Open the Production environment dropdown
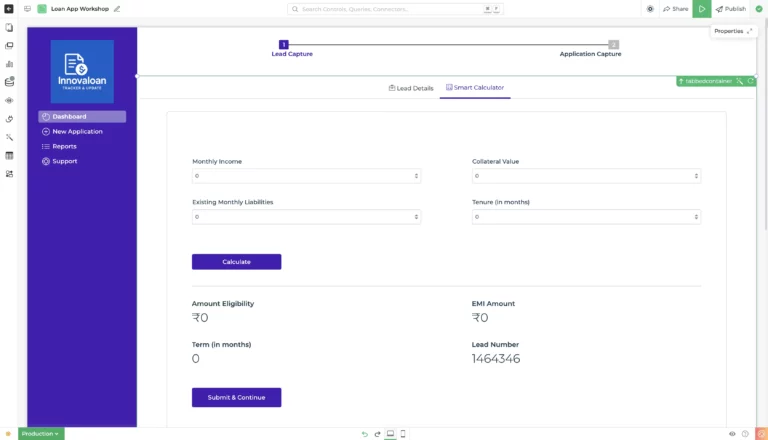This screenshot has height=440, width=768. [x=41, y=434]
